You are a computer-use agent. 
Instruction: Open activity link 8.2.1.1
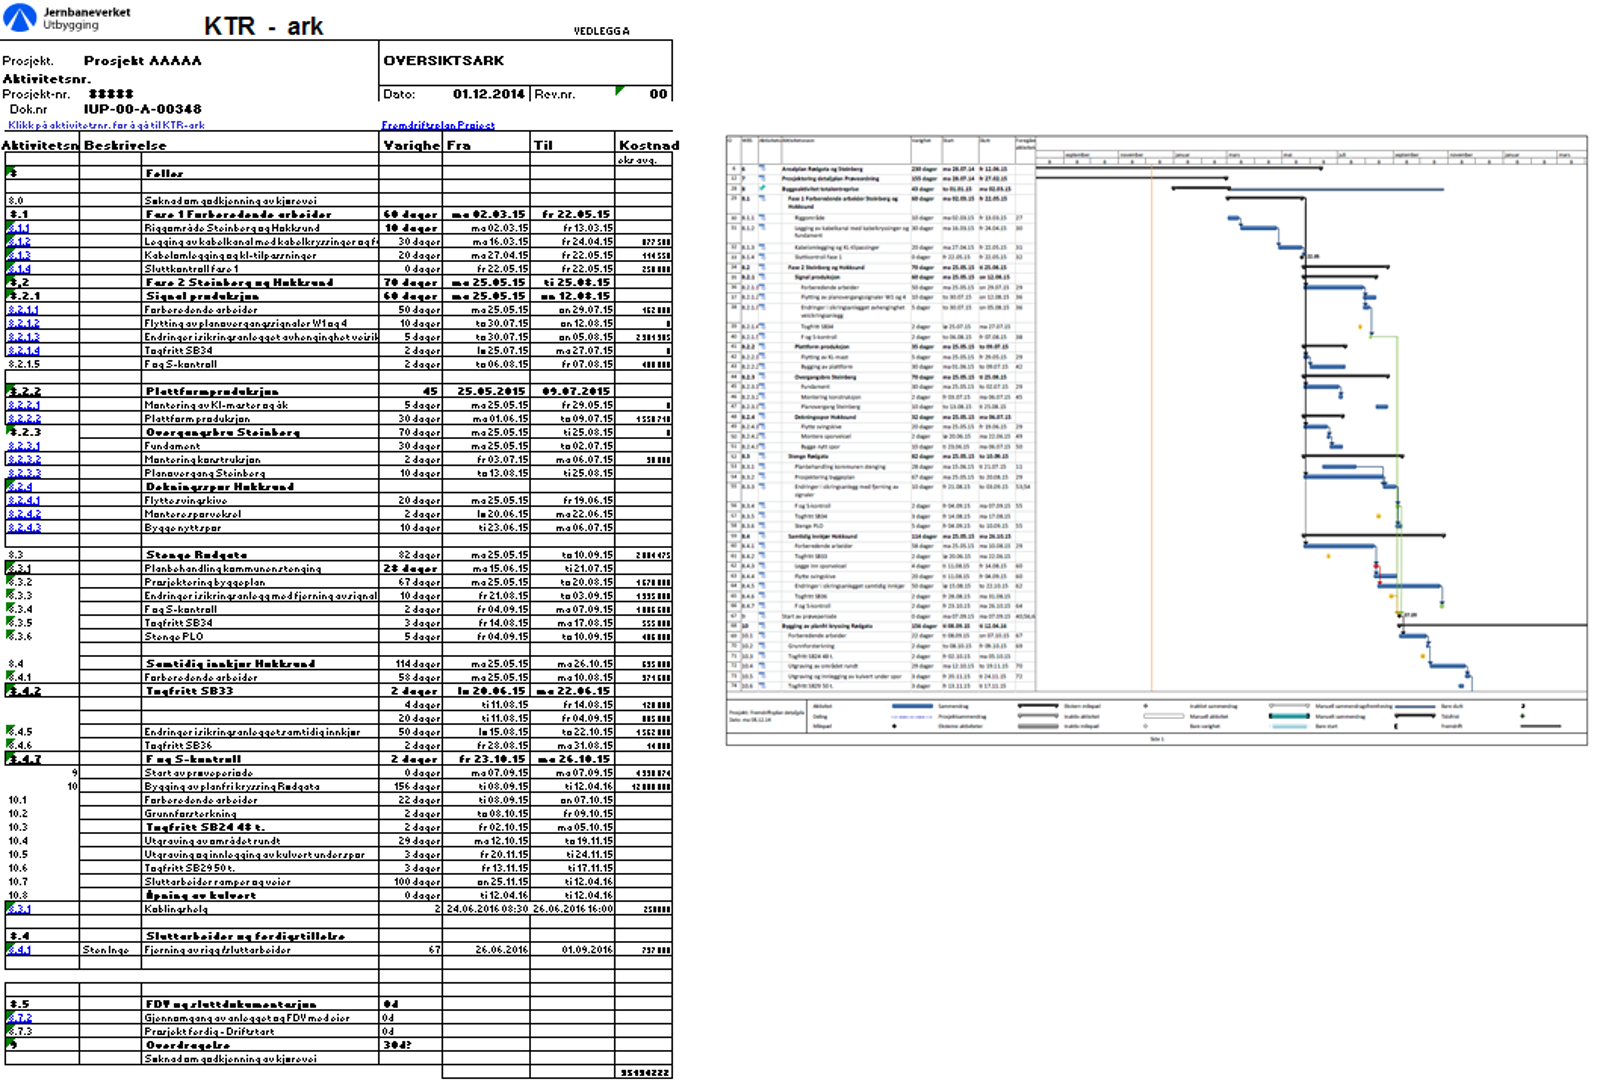click(24, 310)
